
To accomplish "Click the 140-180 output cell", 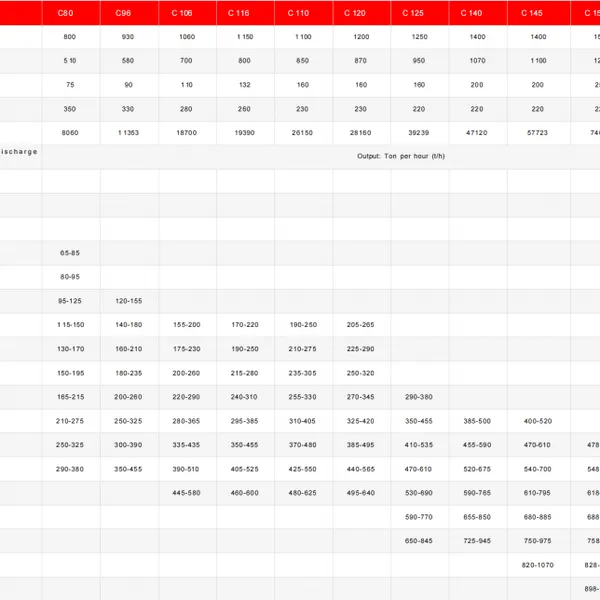I will [x=129, y=325].
